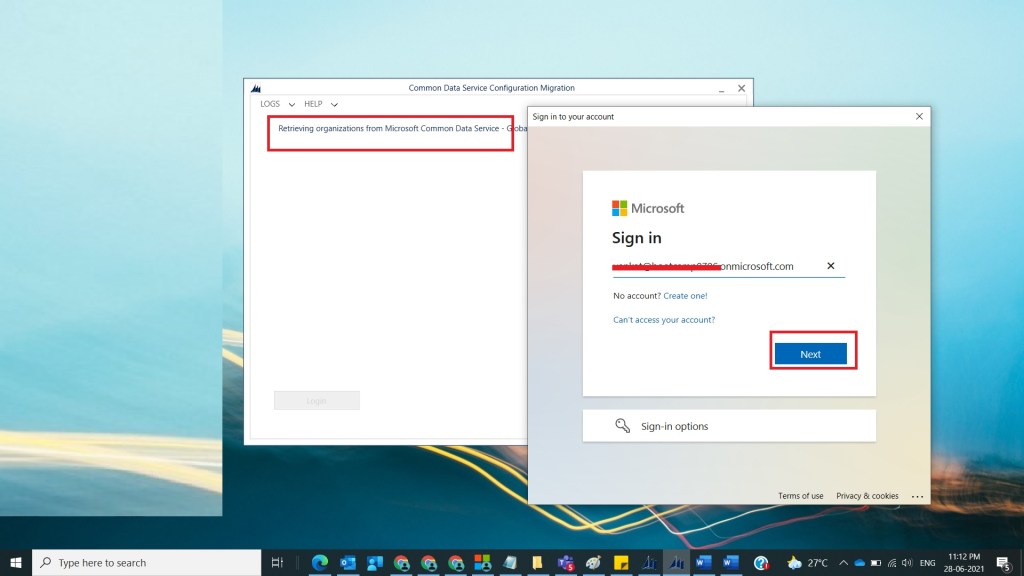The height and width of the screenshot is (576, 1024).
Task: Expand the dropdown arrow next to LOGS
Action: coord(292,105)
